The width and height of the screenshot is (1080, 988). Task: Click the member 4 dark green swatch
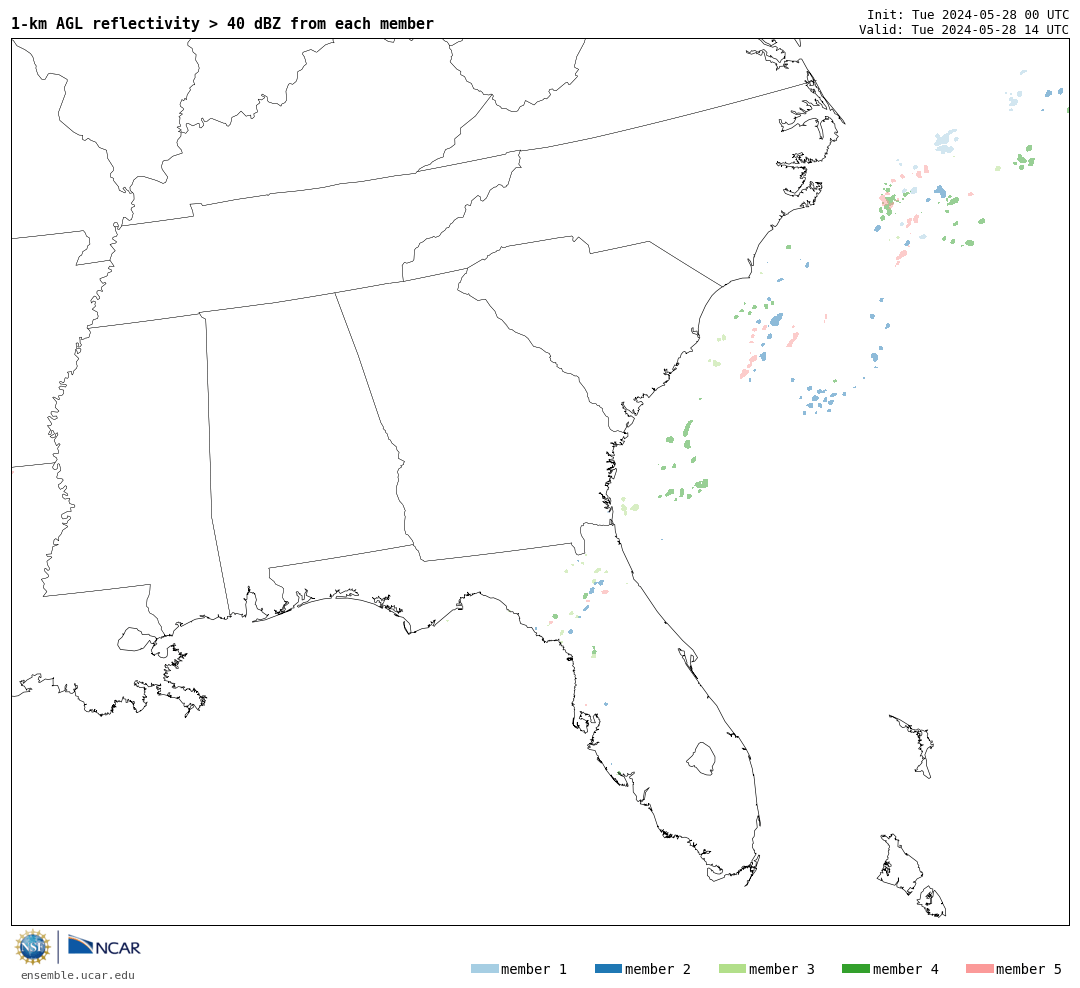pos(855,969)
